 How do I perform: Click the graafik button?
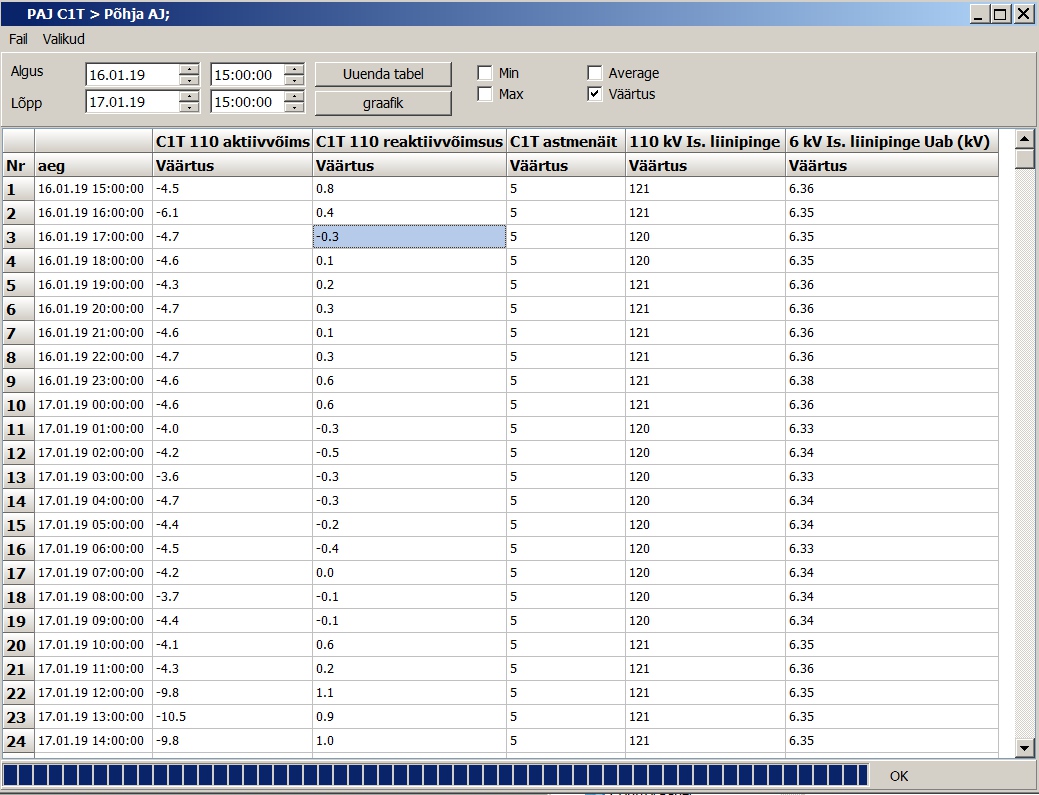[x=383, y=102]
